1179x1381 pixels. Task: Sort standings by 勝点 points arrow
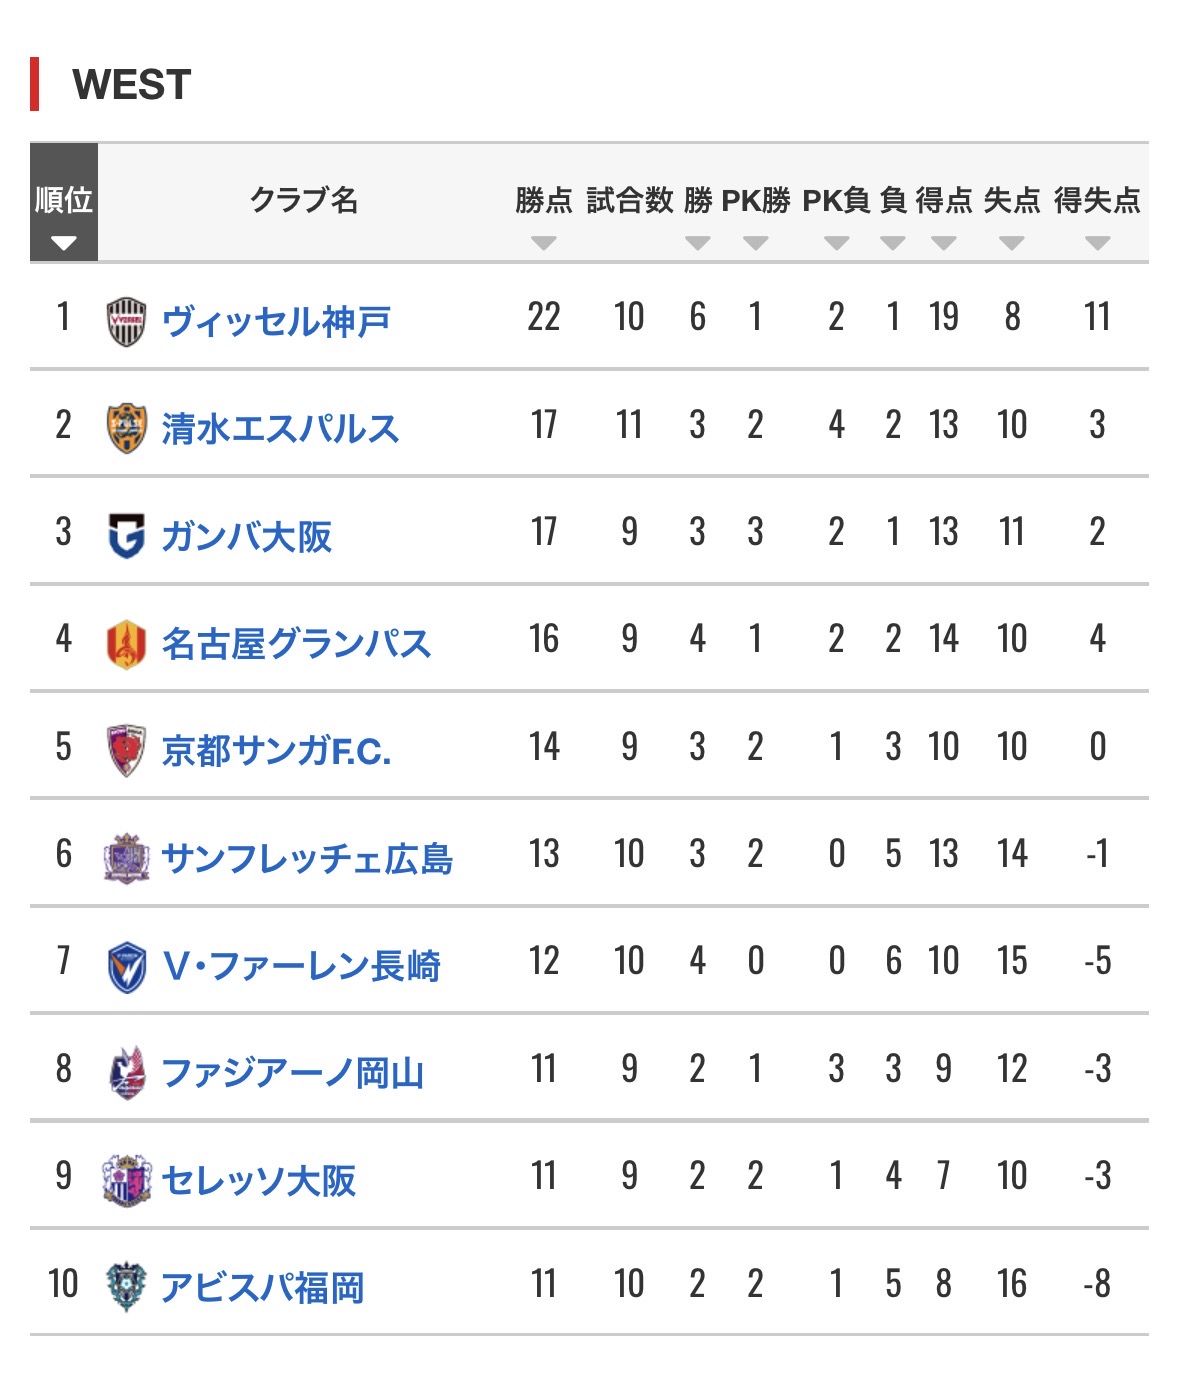[543, 243]
